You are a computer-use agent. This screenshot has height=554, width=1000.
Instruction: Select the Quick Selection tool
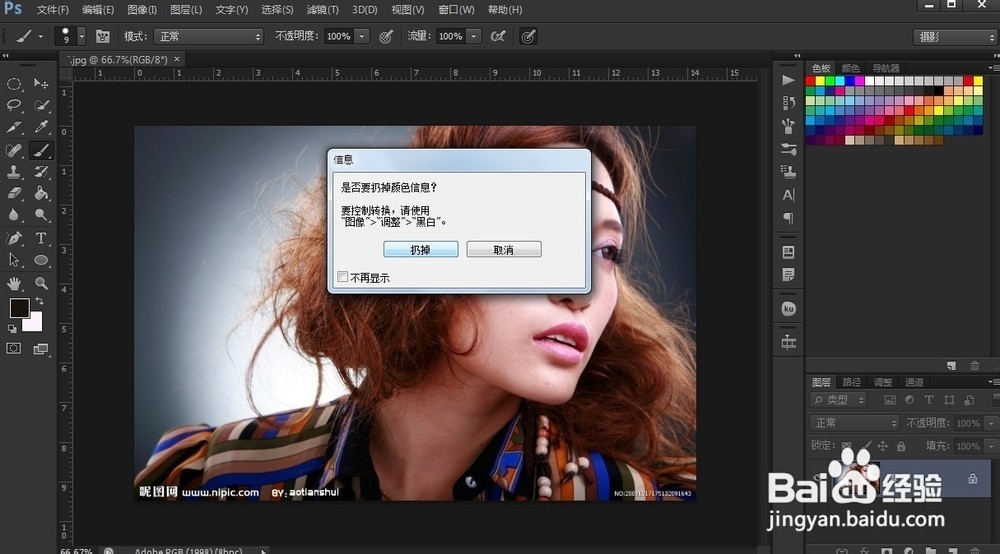pyautogui.click(x=41, y=105)
